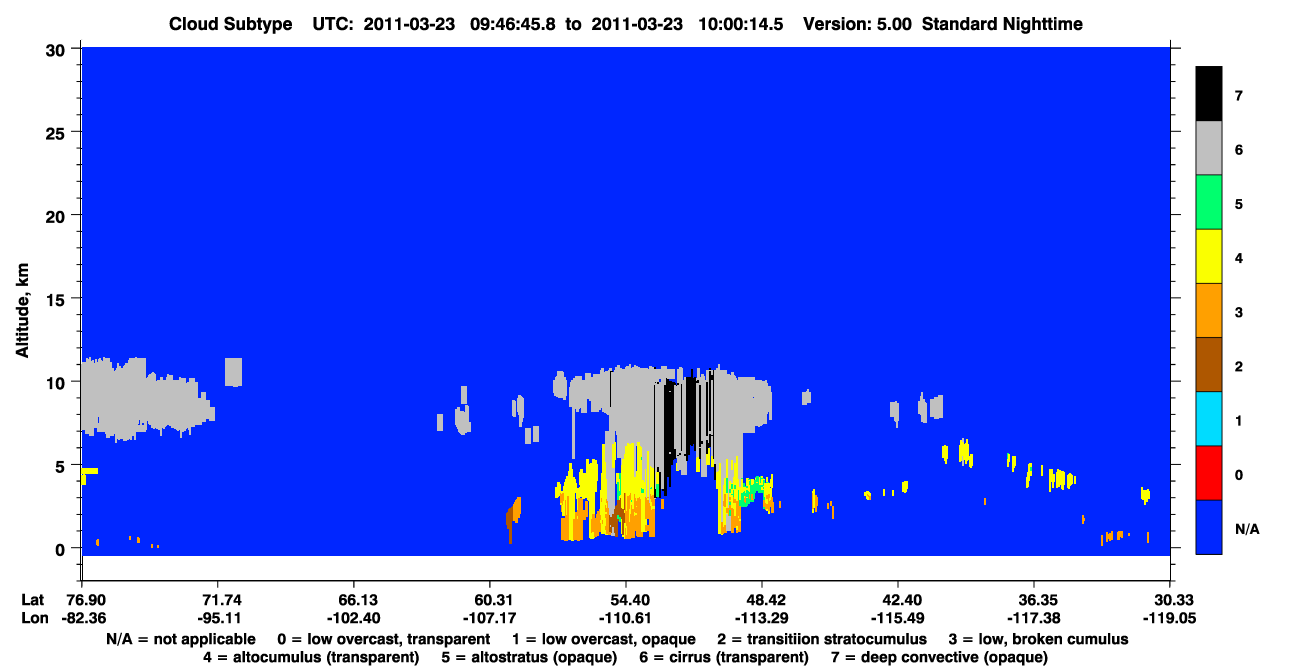
Task: Click latitude value '30.33'
Action: click(x=1170, y=599)
